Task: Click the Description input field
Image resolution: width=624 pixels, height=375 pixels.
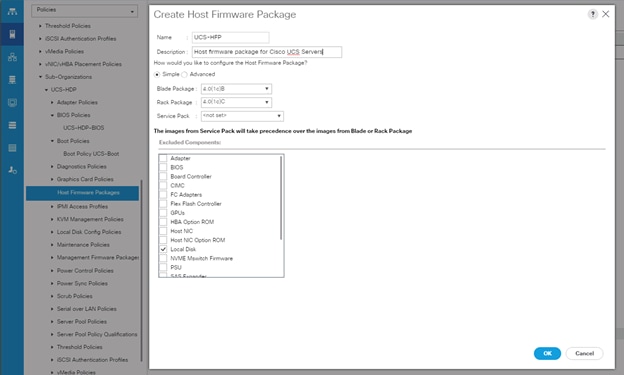Action: pyautogui.click(x=267, y=52)
